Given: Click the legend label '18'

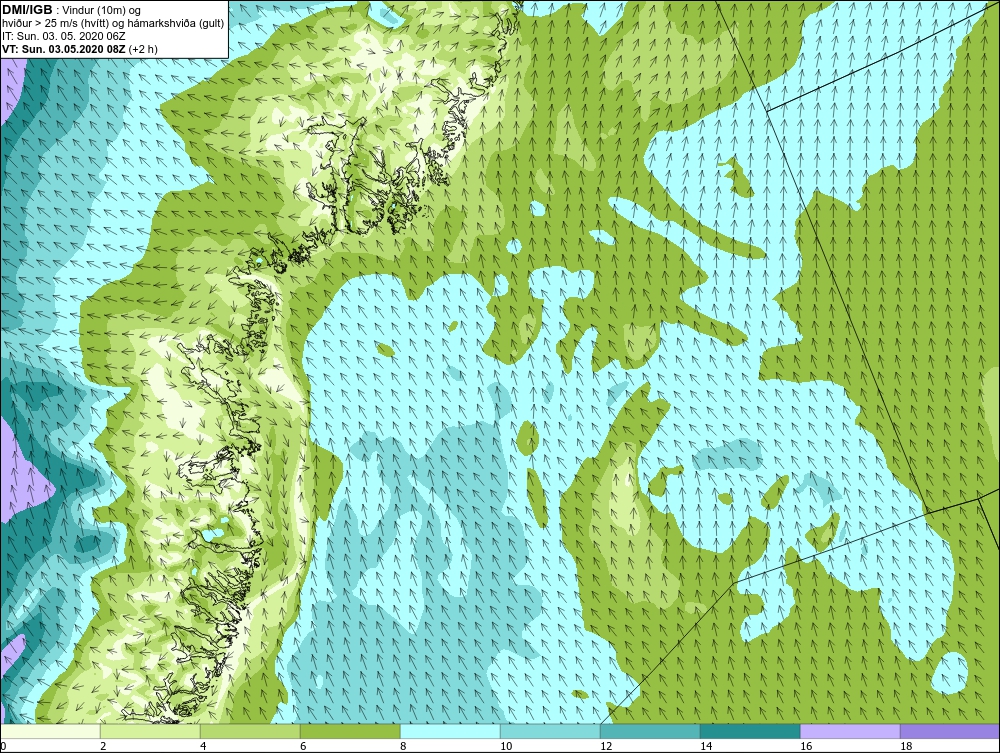Looking at the screenshot, I should [905, 746].
